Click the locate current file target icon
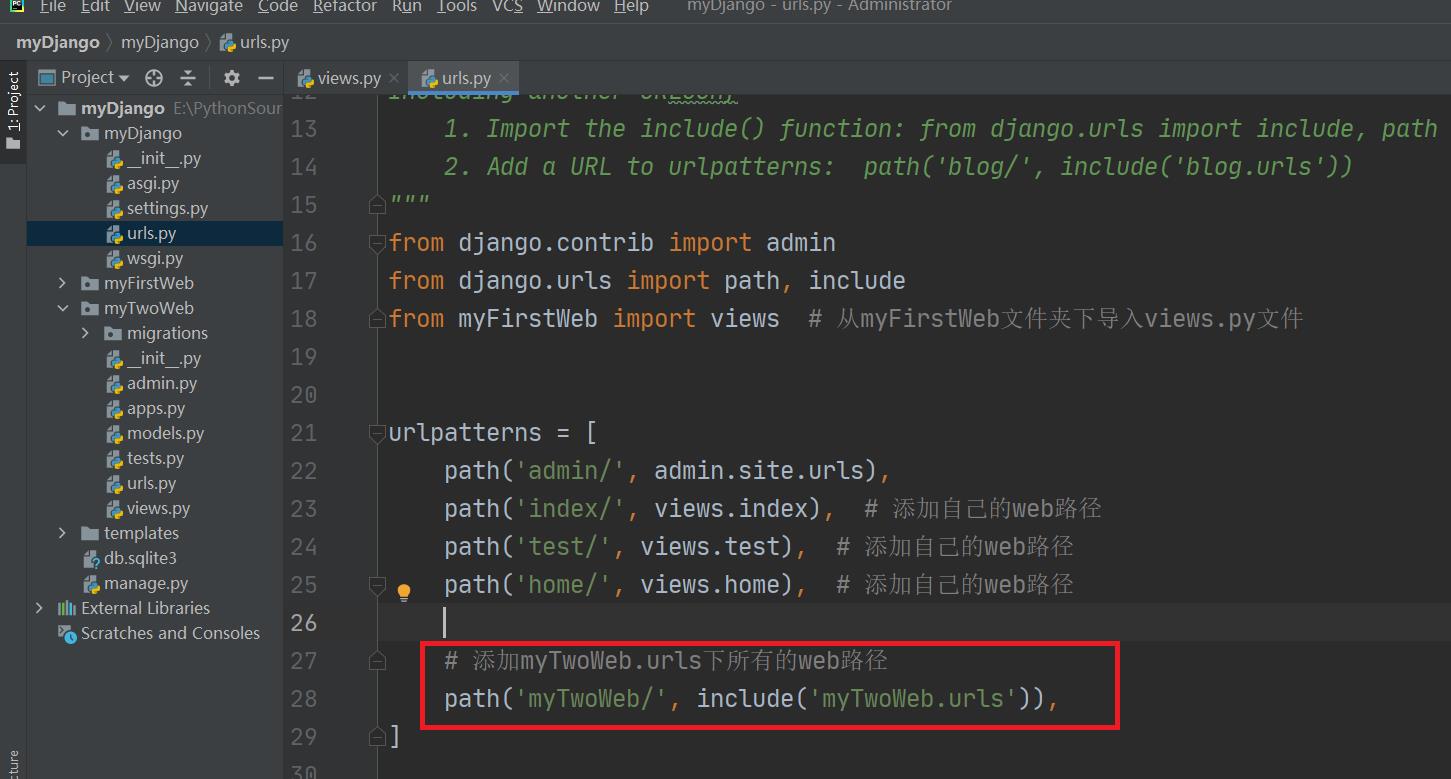This screenshot has width=1451, height=779. (154, 78)
